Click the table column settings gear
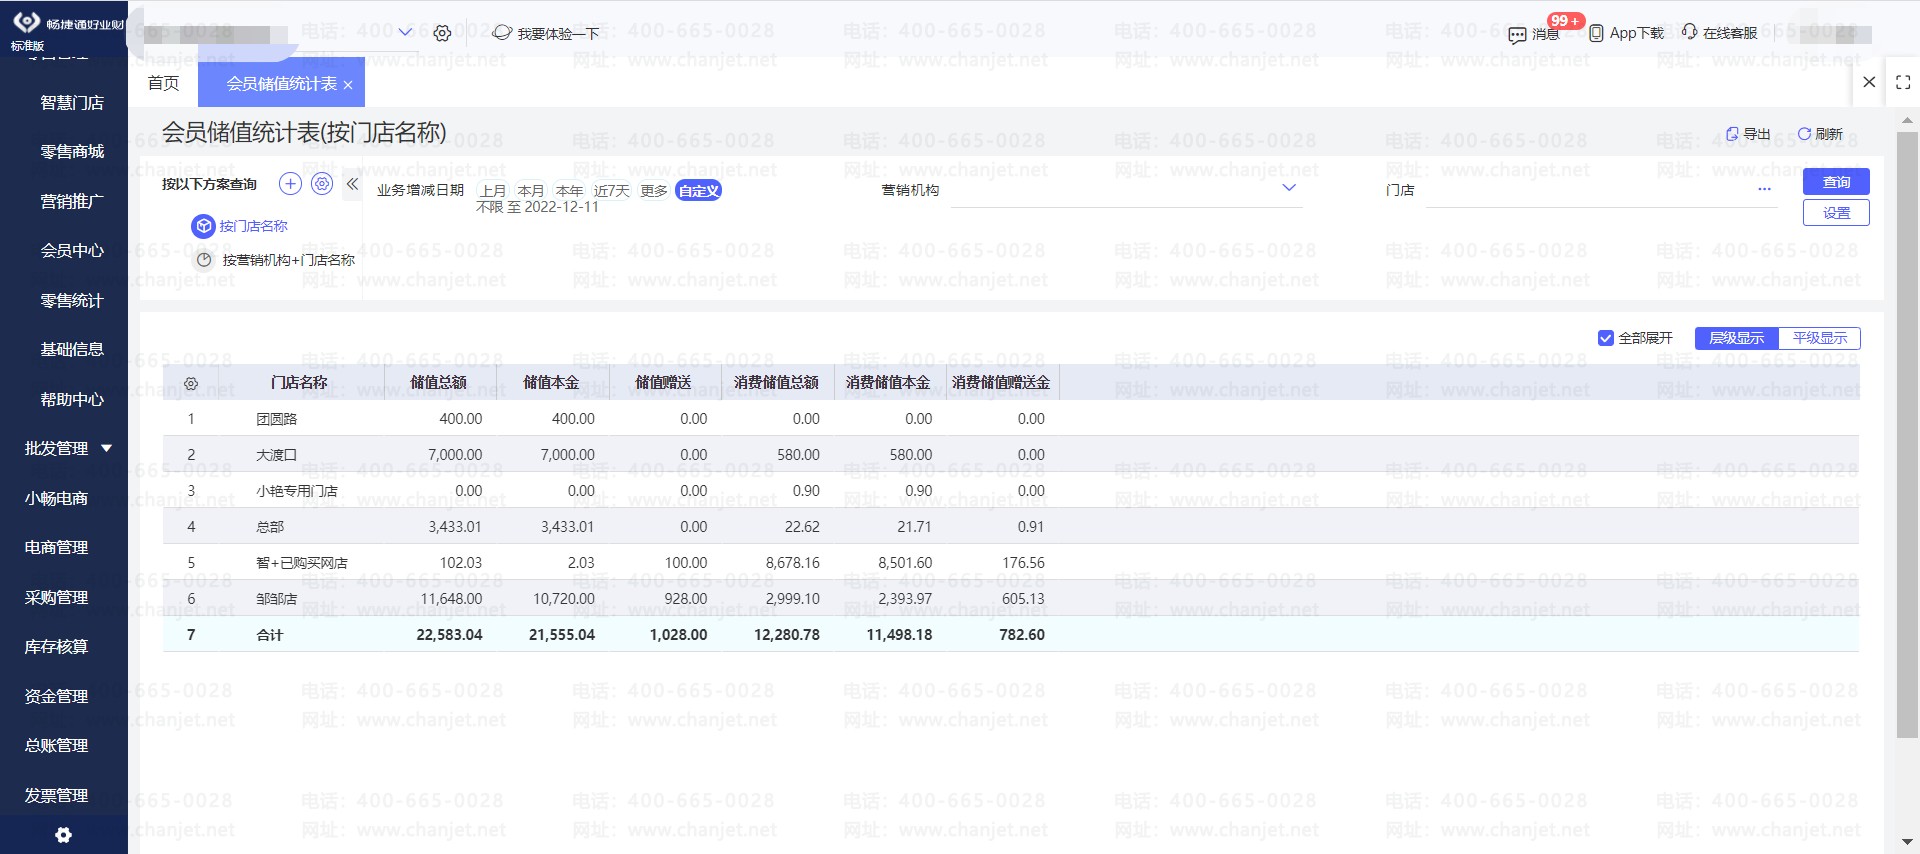The height and width of the screenshot is (854, 1920). [191, 383]
